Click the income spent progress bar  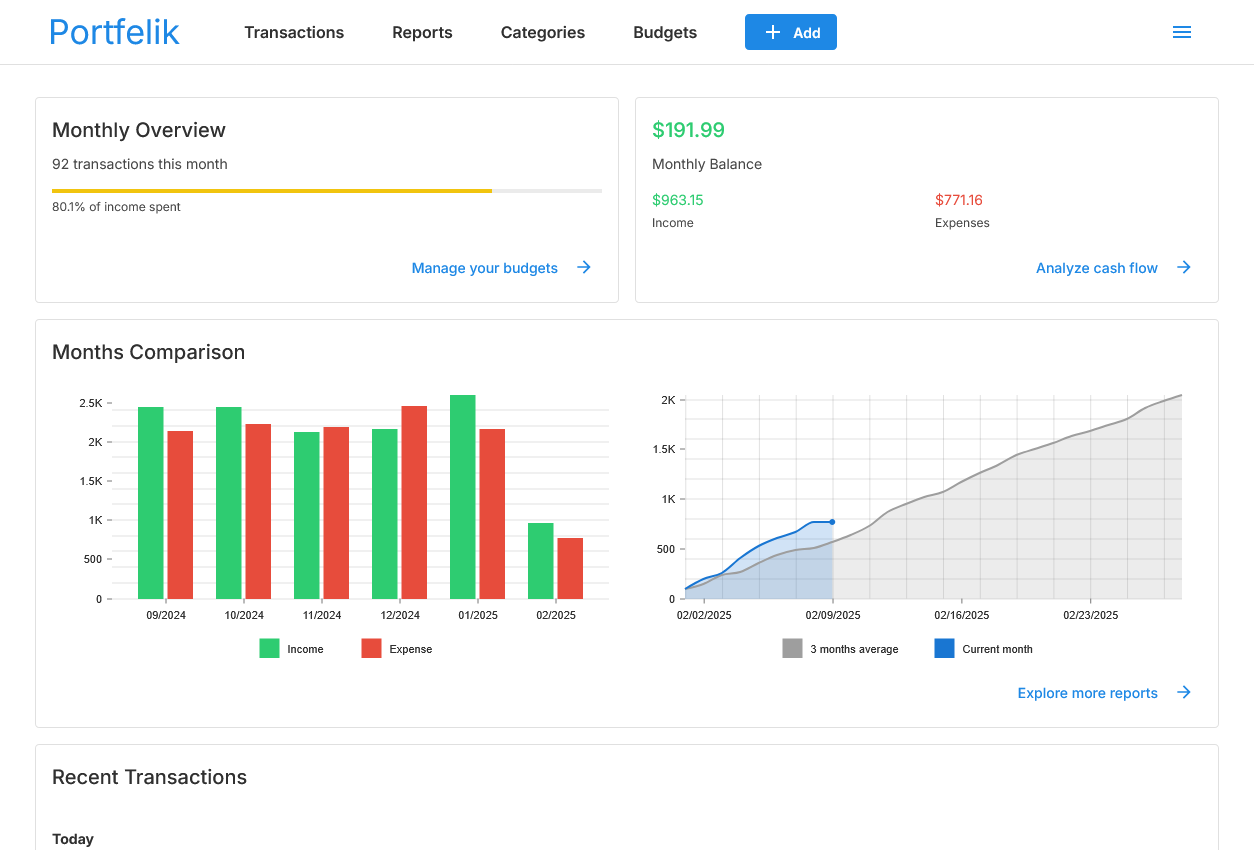pos(326,190)
